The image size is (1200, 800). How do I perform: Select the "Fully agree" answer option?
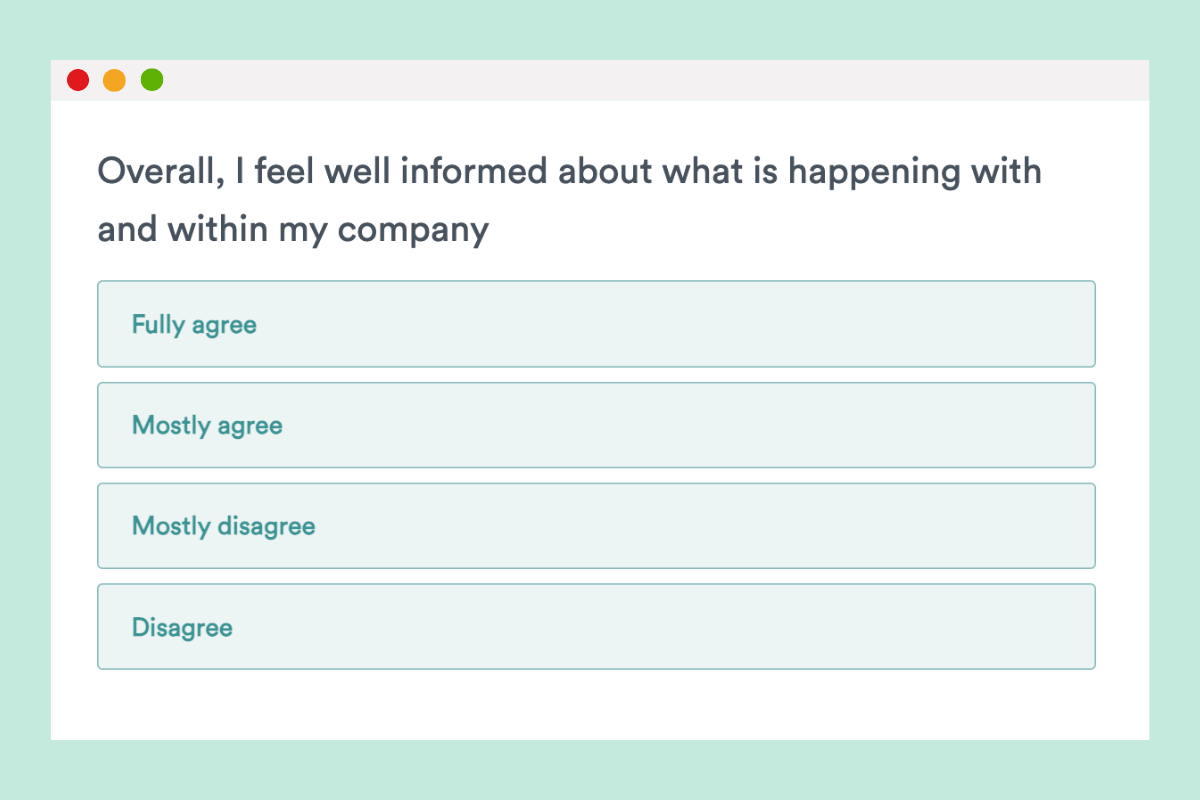coord(596,324)
